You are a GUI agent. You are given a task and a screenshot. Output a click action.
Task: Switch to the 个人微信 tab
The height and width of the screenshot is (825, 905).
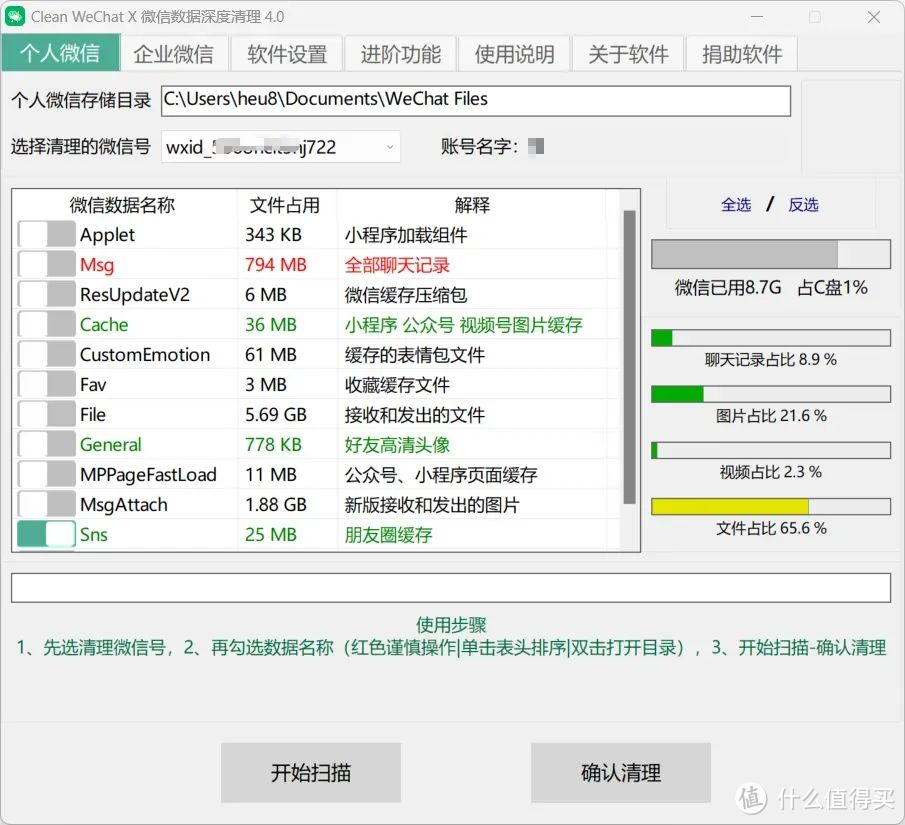[x=61, y=53]
